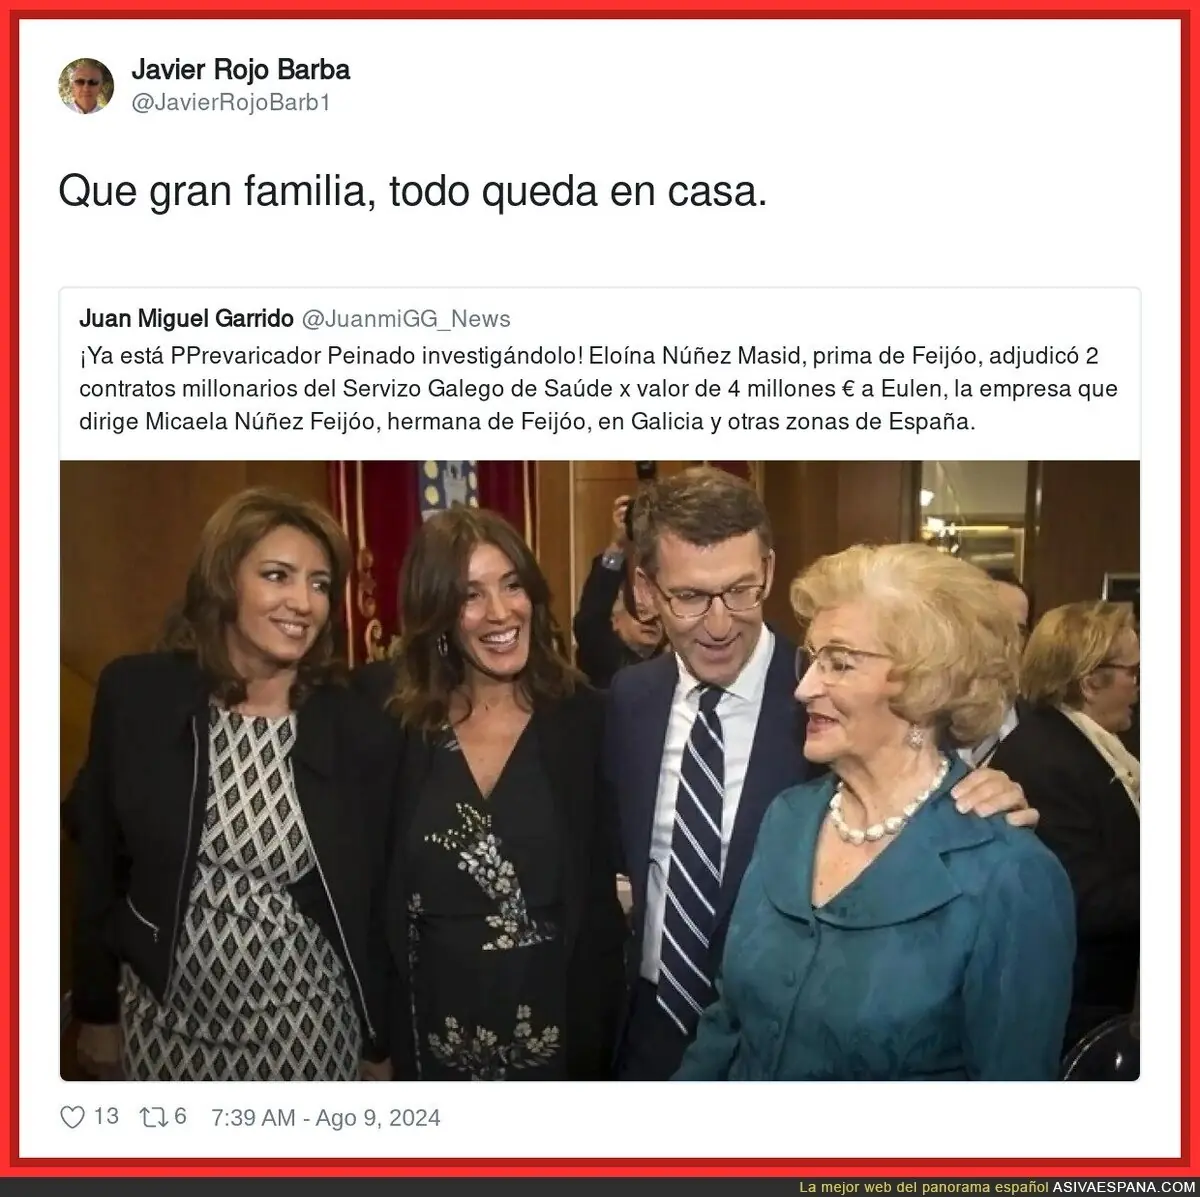Open Javier Rojo Barba's profile avatar
The width and height of the screenshot is (1200, 1197).
coord(86,86)
